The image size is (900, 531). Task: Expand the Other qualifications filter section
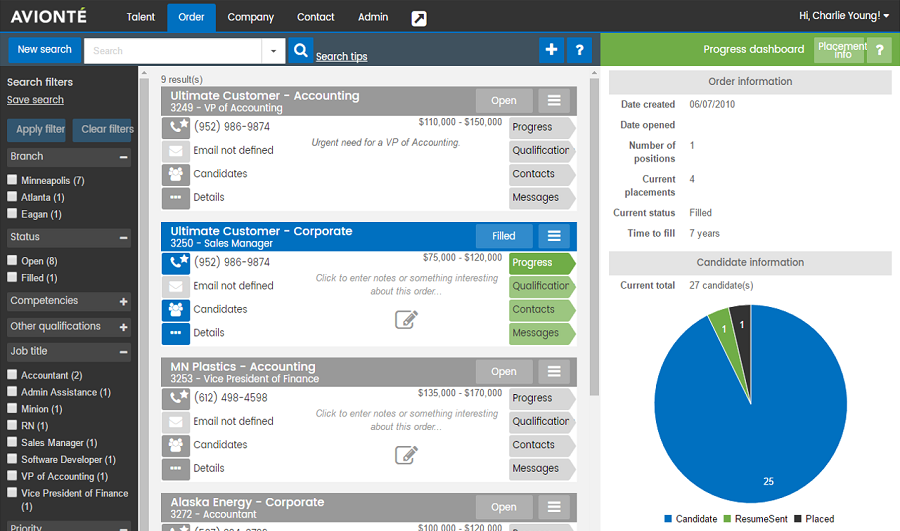(123, 327)
